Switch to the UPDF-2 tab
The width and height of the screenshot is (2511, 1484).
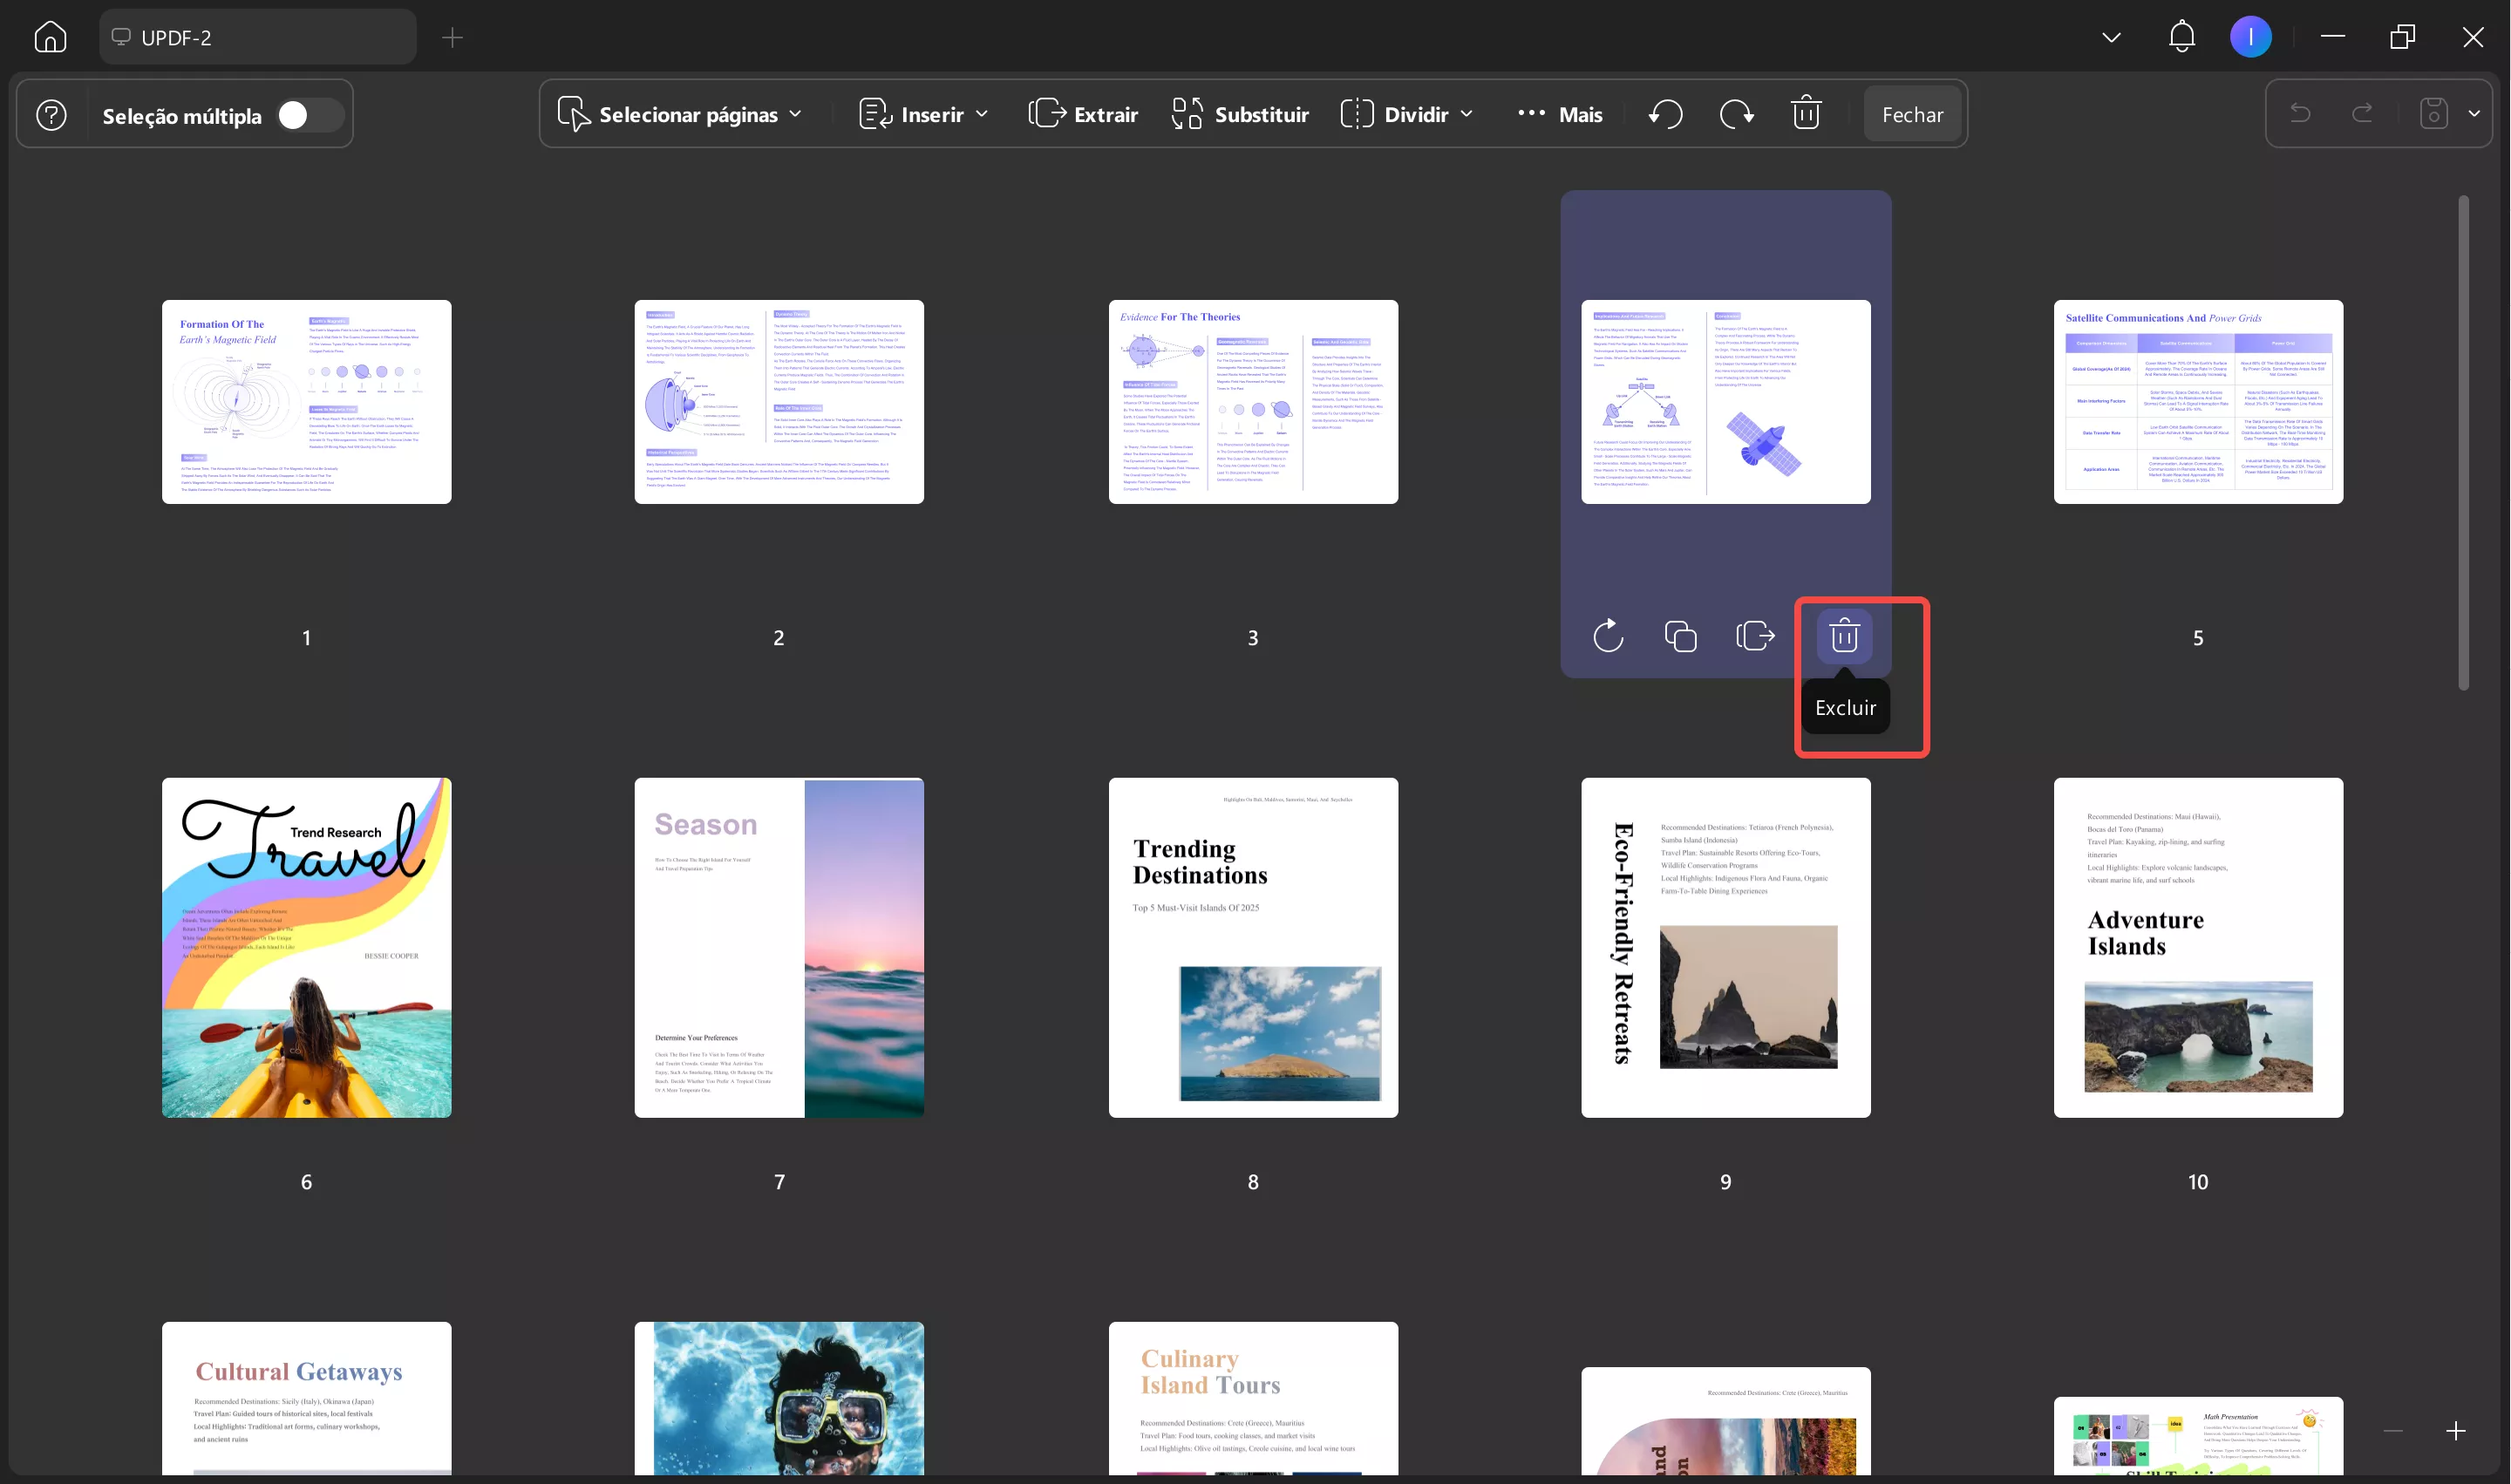(x=257, y=38)
